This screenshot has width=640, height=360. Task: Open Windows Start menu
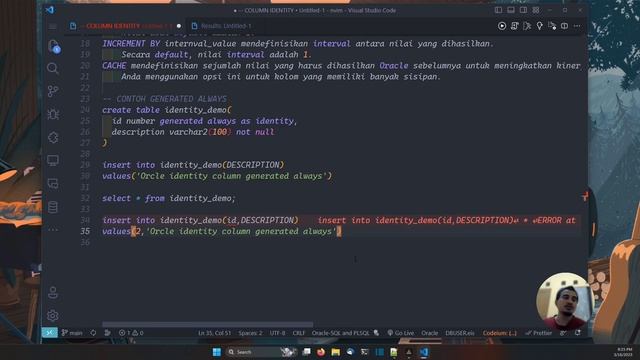(x=217, y=352)
